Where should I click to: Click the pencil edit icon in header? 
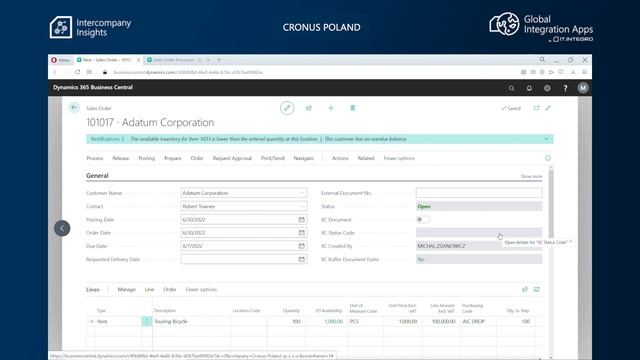(287, 108)
